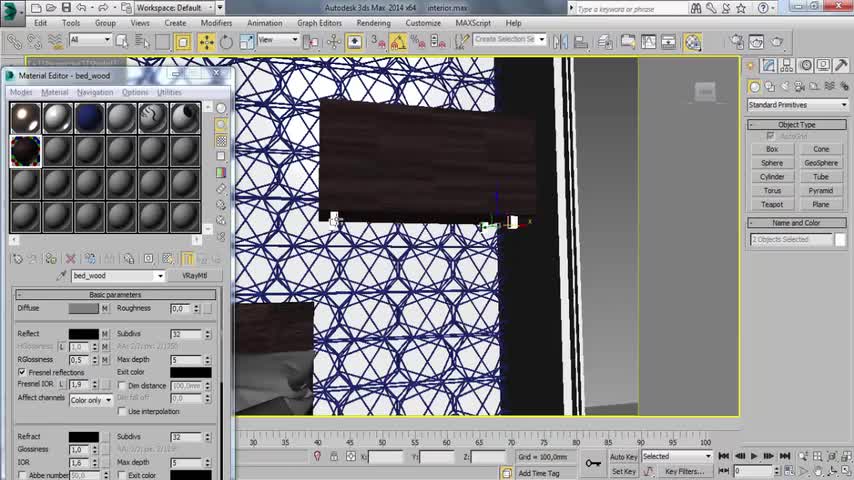Click the Render Production teapot icon
The width and height of the screenshot is (854, 480).
click(777, 42)
